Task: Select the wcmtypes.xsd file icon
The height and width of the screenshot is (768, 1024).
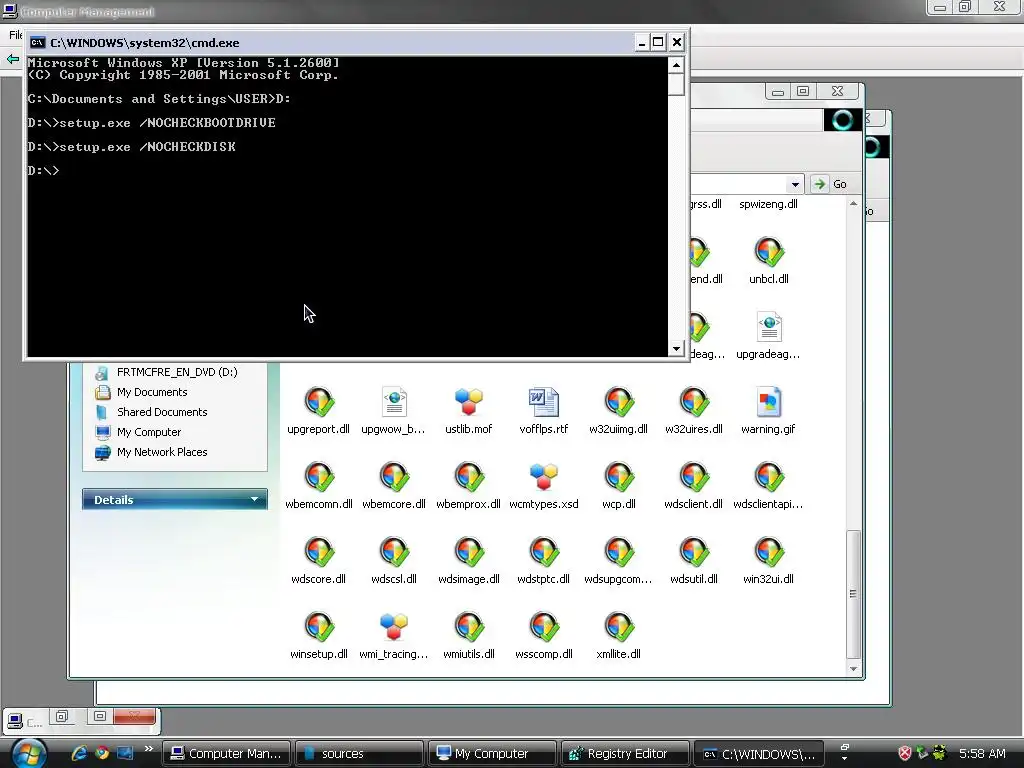Action: coord(544,477)
